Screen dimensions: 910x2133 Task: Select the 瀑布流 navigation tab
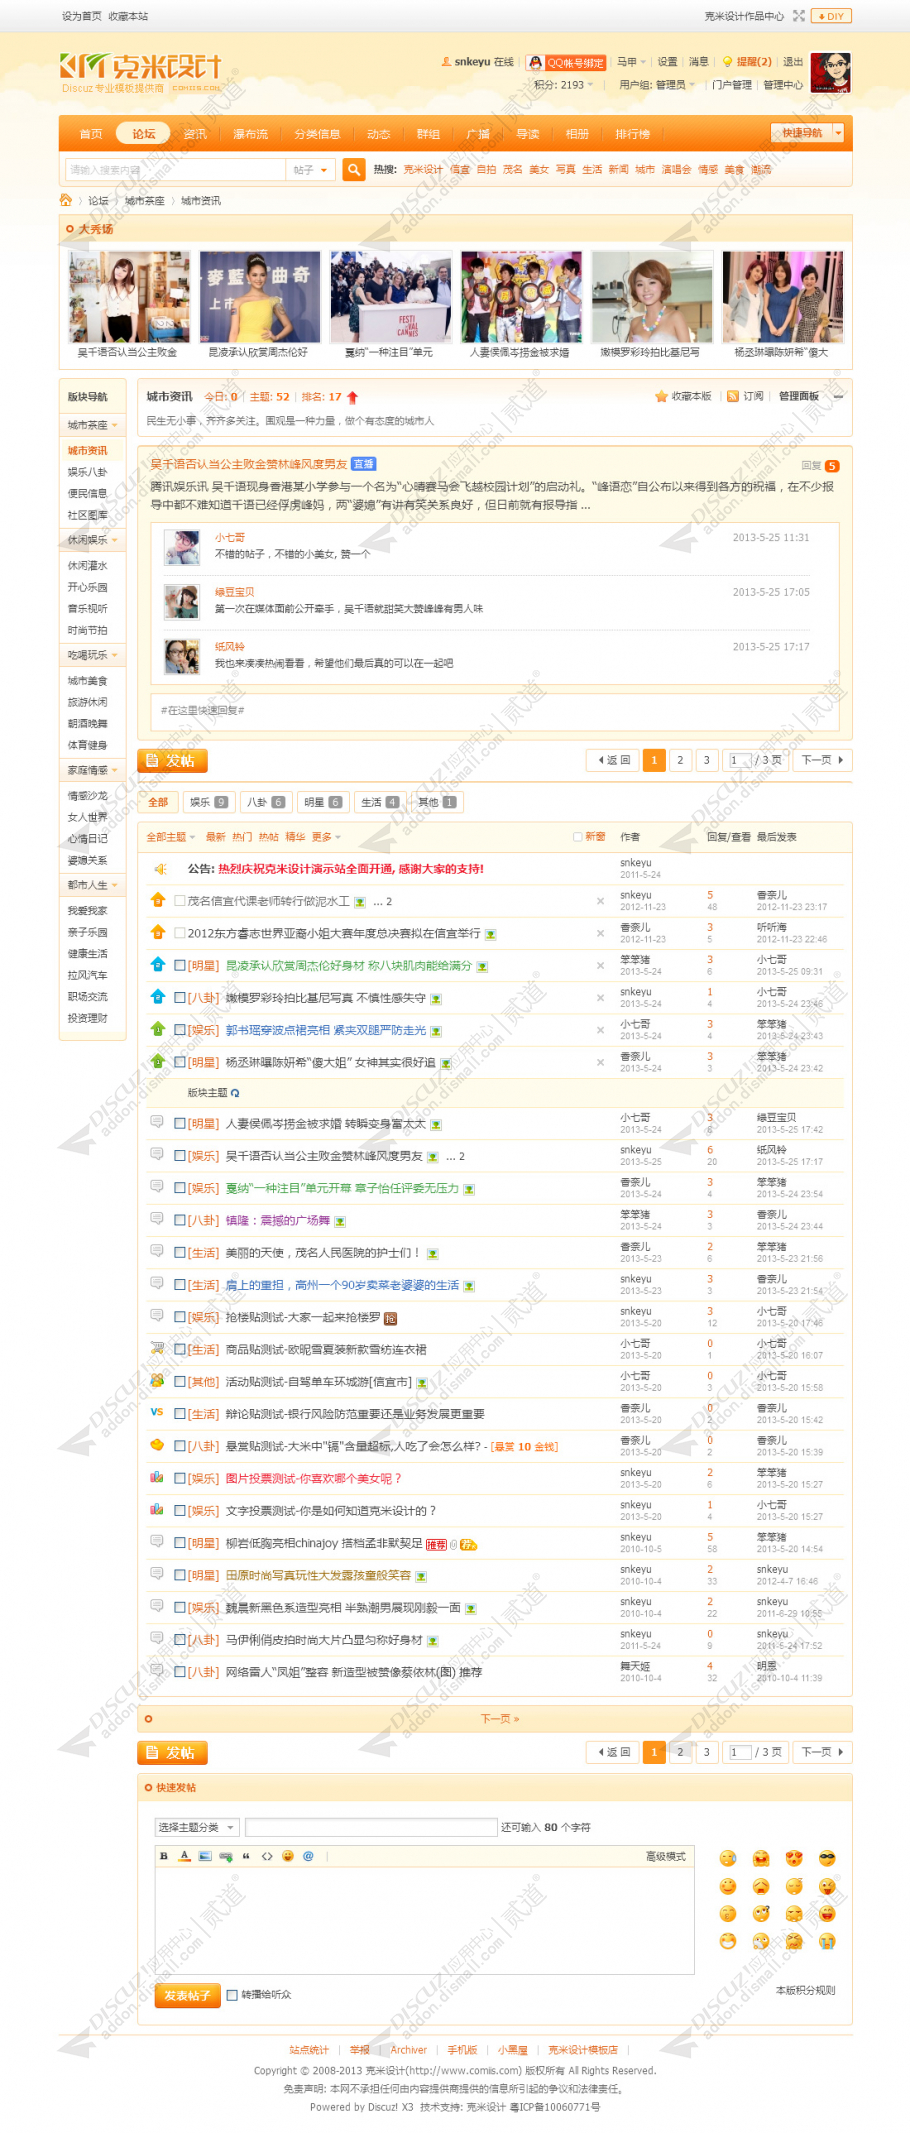point(250,134)
